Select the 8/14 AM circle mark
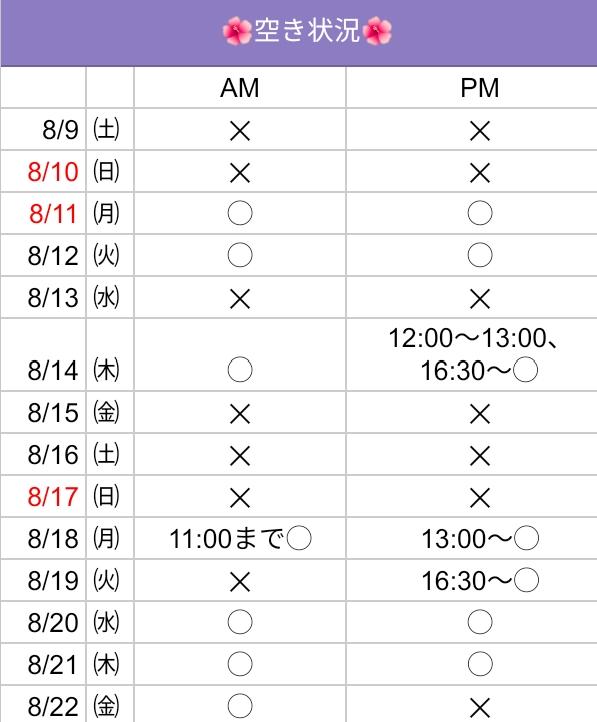 [240, 370]
